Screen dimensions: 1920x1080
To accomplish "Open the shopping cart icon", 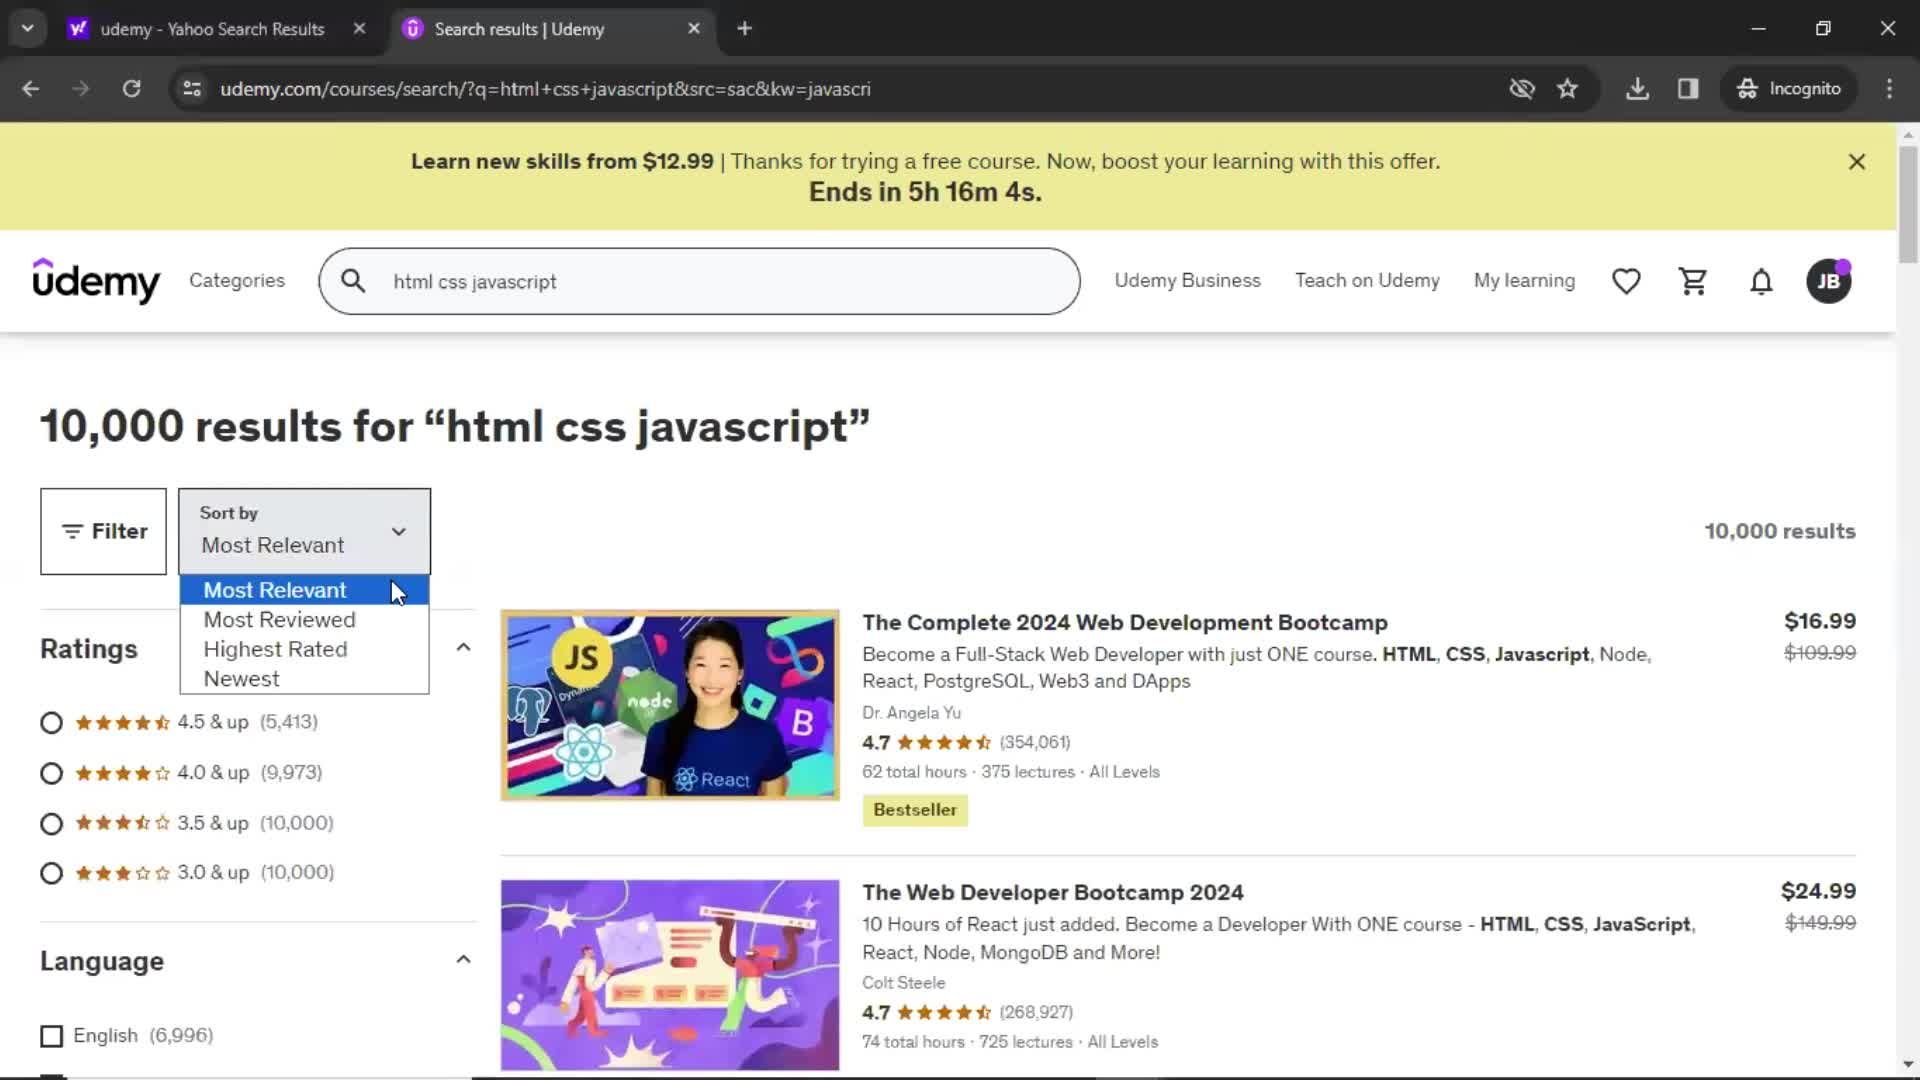I will coord(1693,281).
